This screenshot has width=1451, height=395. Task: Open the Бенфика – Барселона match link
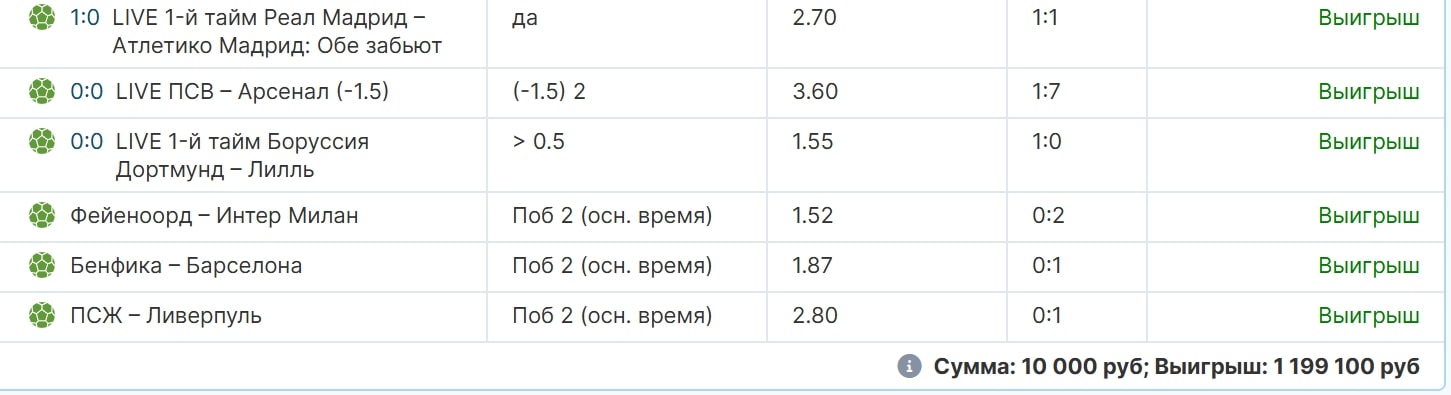pyautogui.click(x=186, y=266)
